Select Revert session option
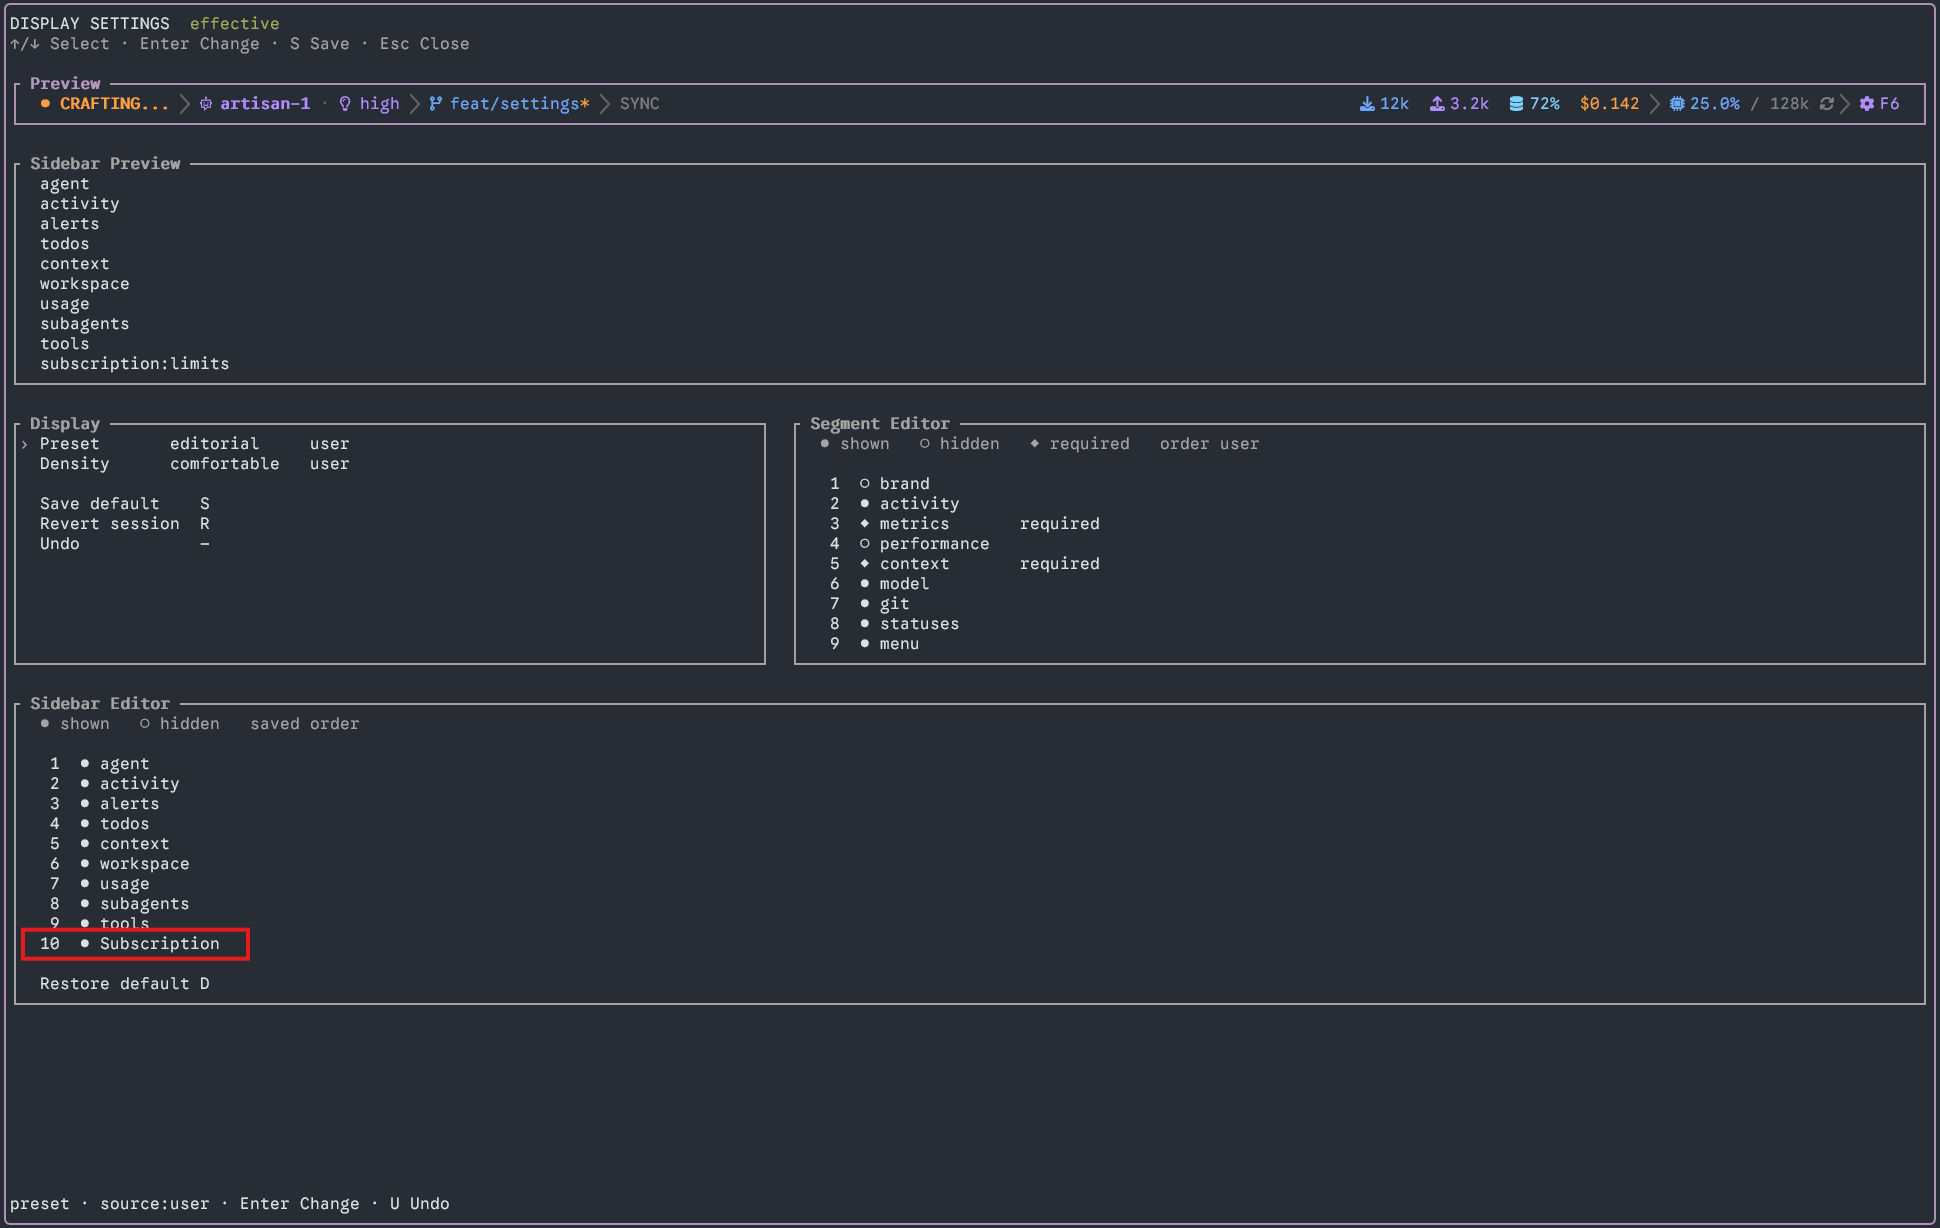 click(x=125, y=524)
